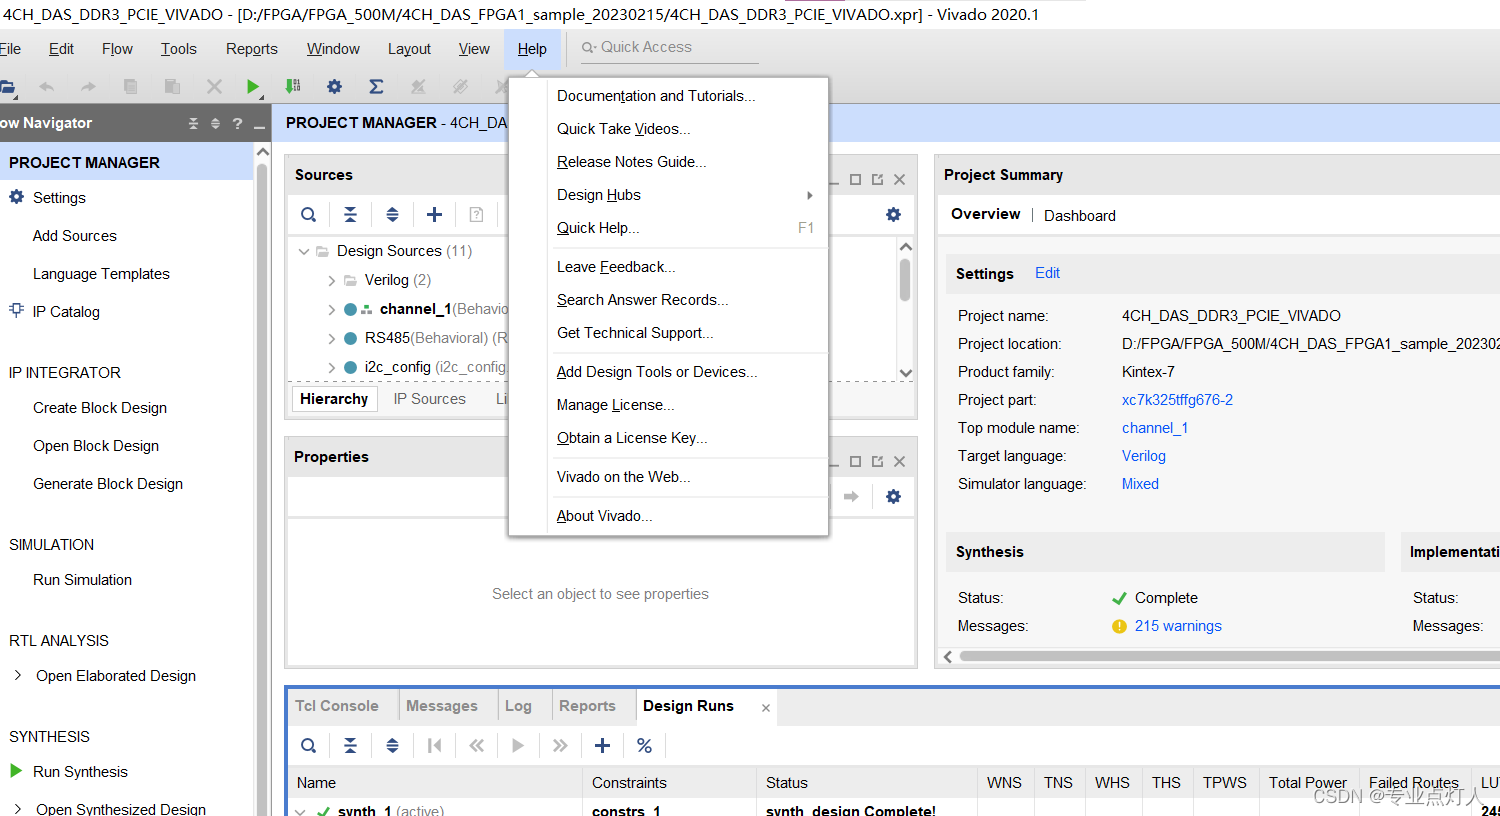The width and height of the screenshot is (1500, 816).
Task: Add sources with plus icon
Action: [x=434, y=214]
